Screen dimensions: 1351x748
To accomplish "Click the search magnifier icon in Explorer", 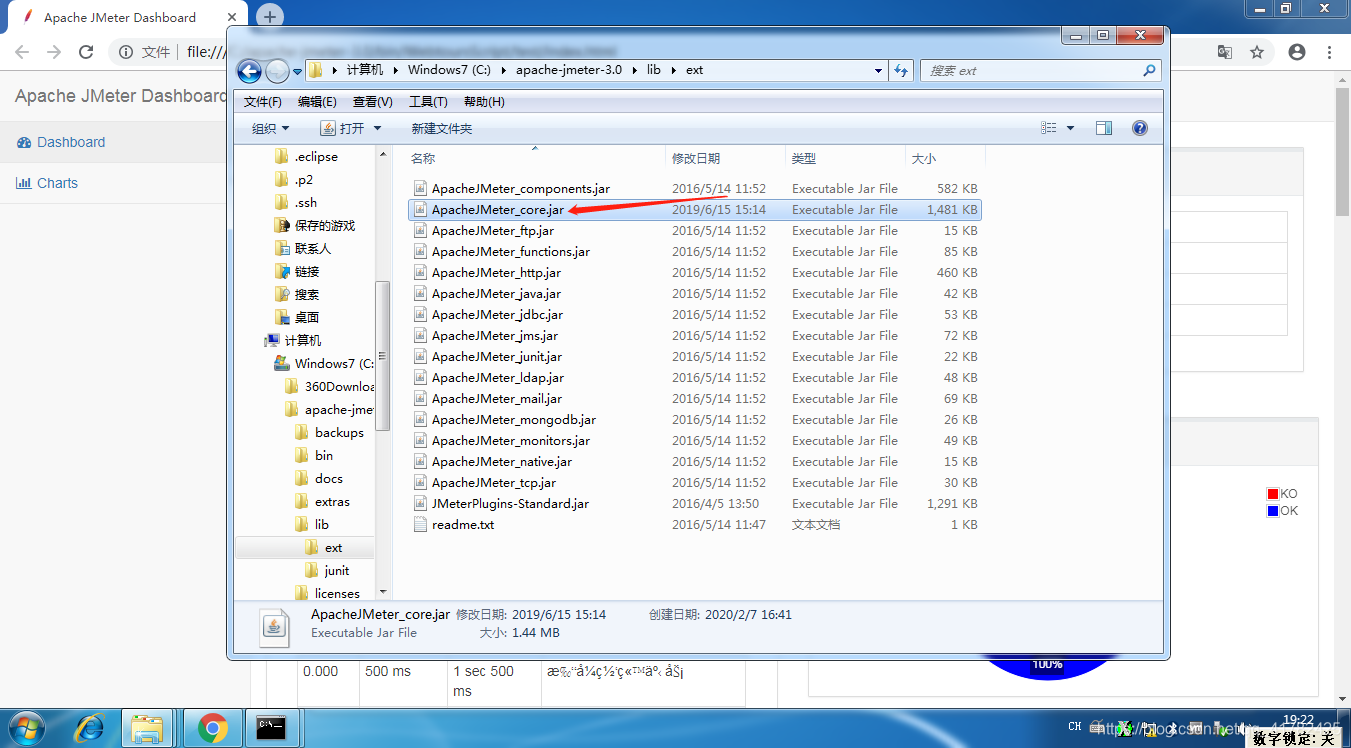I will 1149,71.
